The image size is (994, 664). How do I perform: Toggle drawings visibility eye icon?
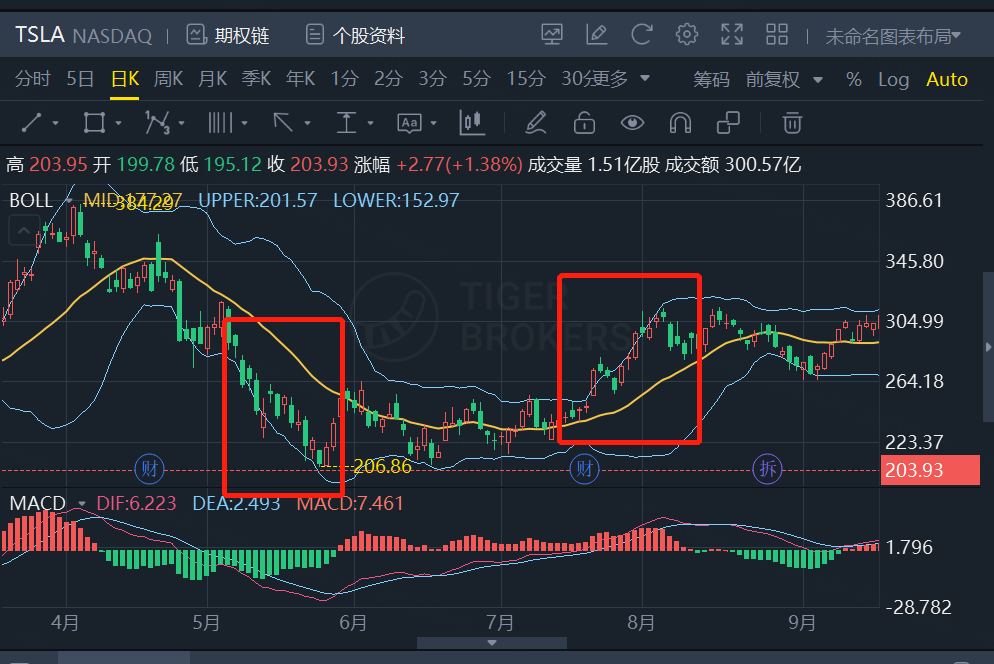632,122
